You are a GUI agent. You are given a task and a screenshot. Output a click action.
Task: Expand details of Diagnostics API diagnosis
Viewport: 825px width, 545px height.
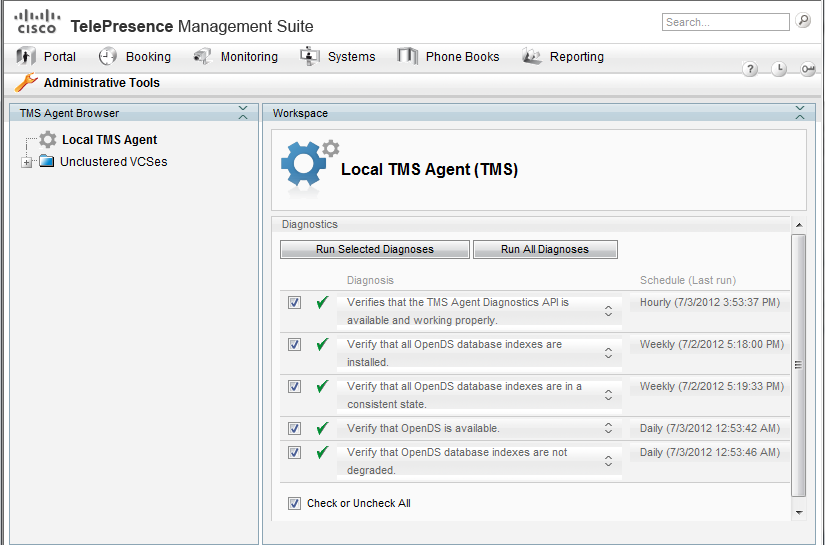point(608,311)
